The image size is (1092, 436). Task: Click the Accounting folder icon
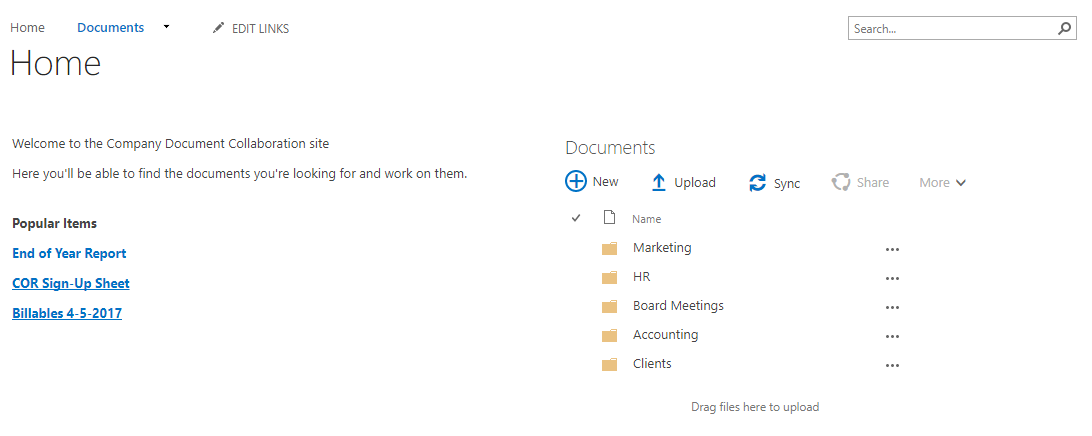click(609, 335)
